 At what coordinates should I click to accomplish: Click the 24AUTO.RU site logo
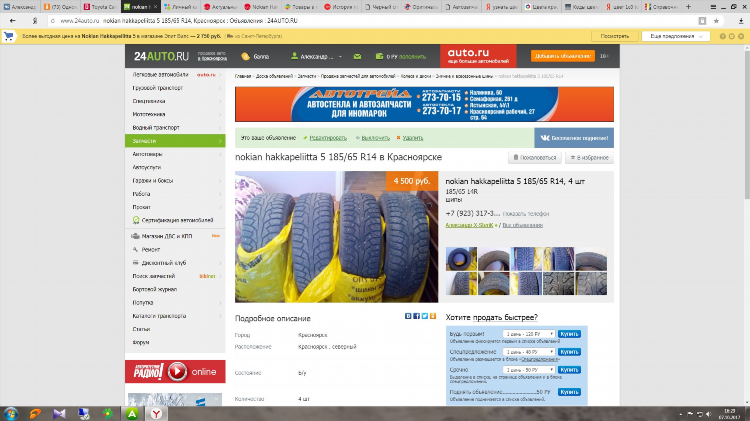coord(161,56)
